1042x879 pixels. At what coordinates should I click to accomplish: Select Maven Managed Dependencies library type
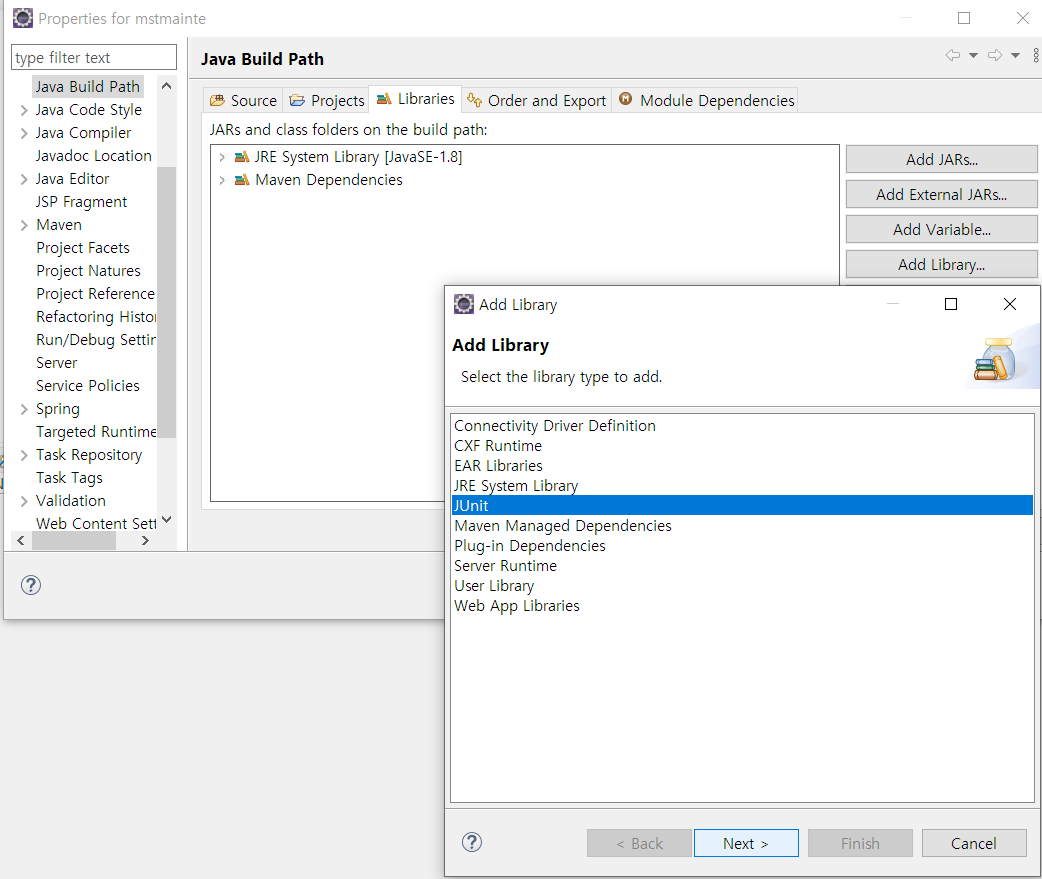[x=742, y=526]
